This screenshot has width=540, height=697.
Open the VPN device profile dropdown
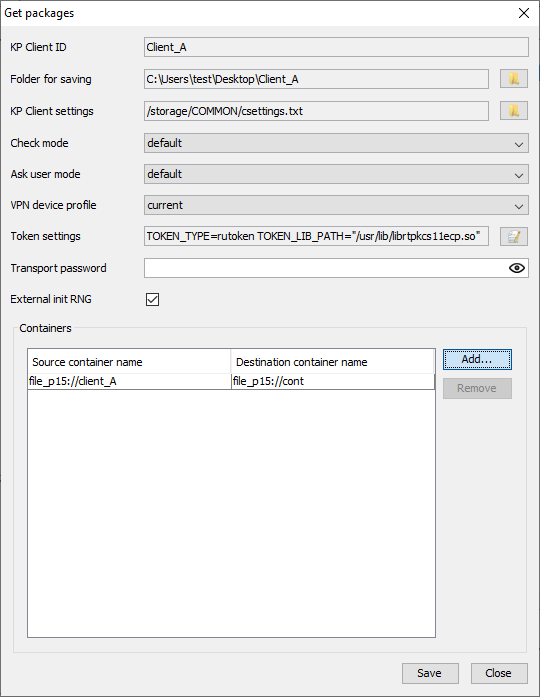[336, 205]
